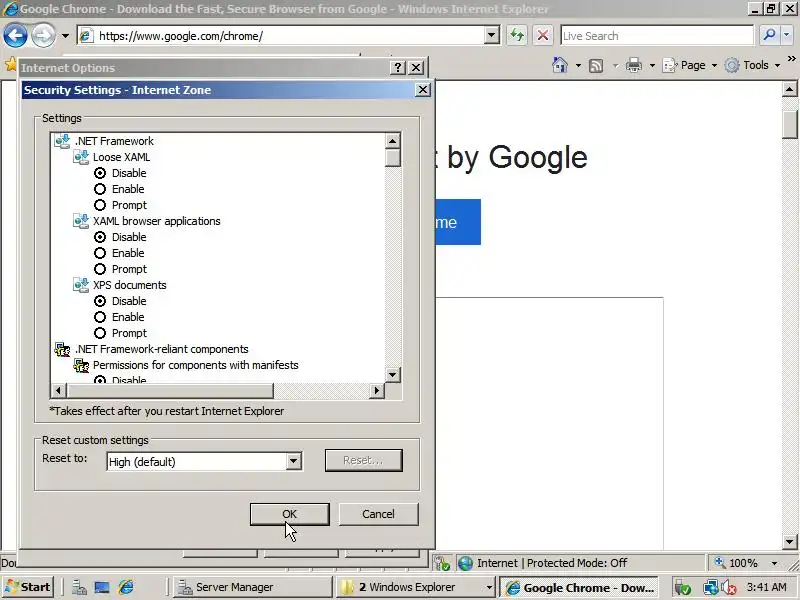Click the .NET Framework category icon

62,141
